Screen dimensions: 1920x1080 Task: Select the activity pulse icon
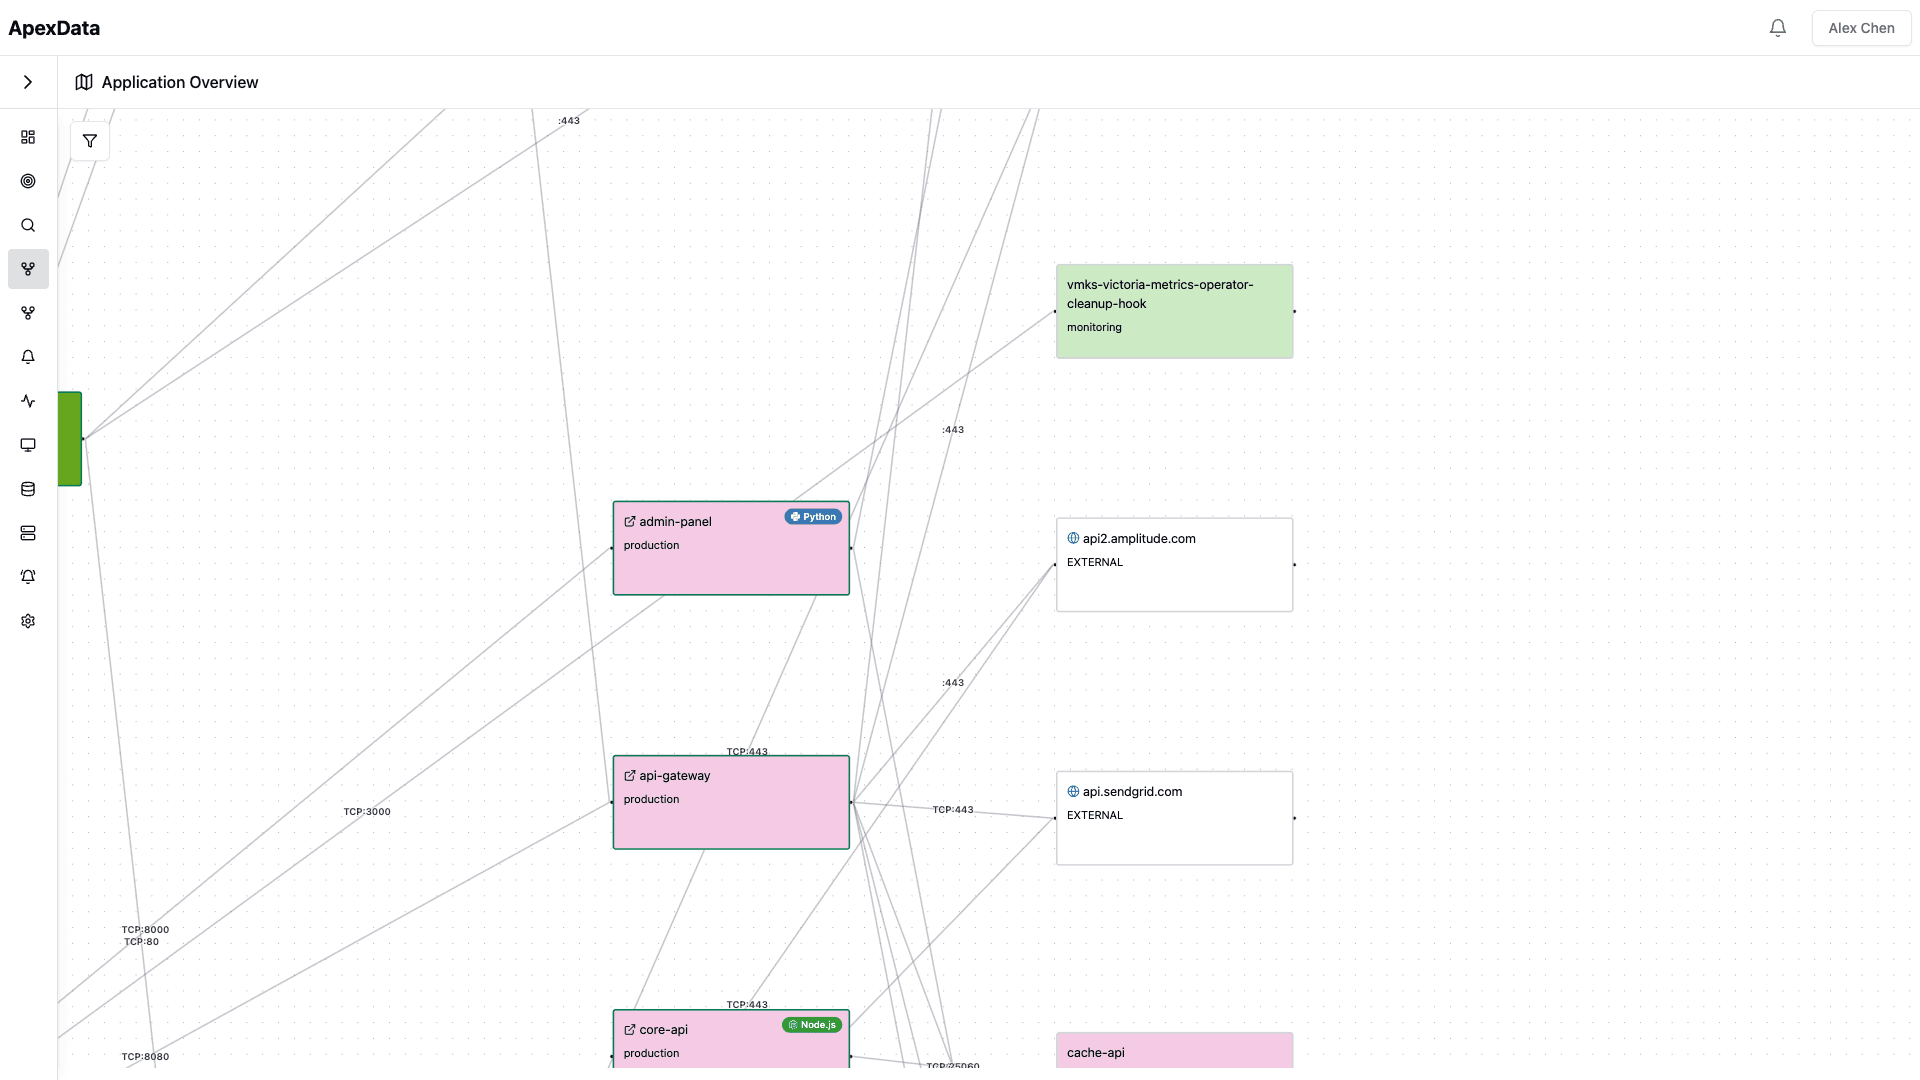coord(28,401)
